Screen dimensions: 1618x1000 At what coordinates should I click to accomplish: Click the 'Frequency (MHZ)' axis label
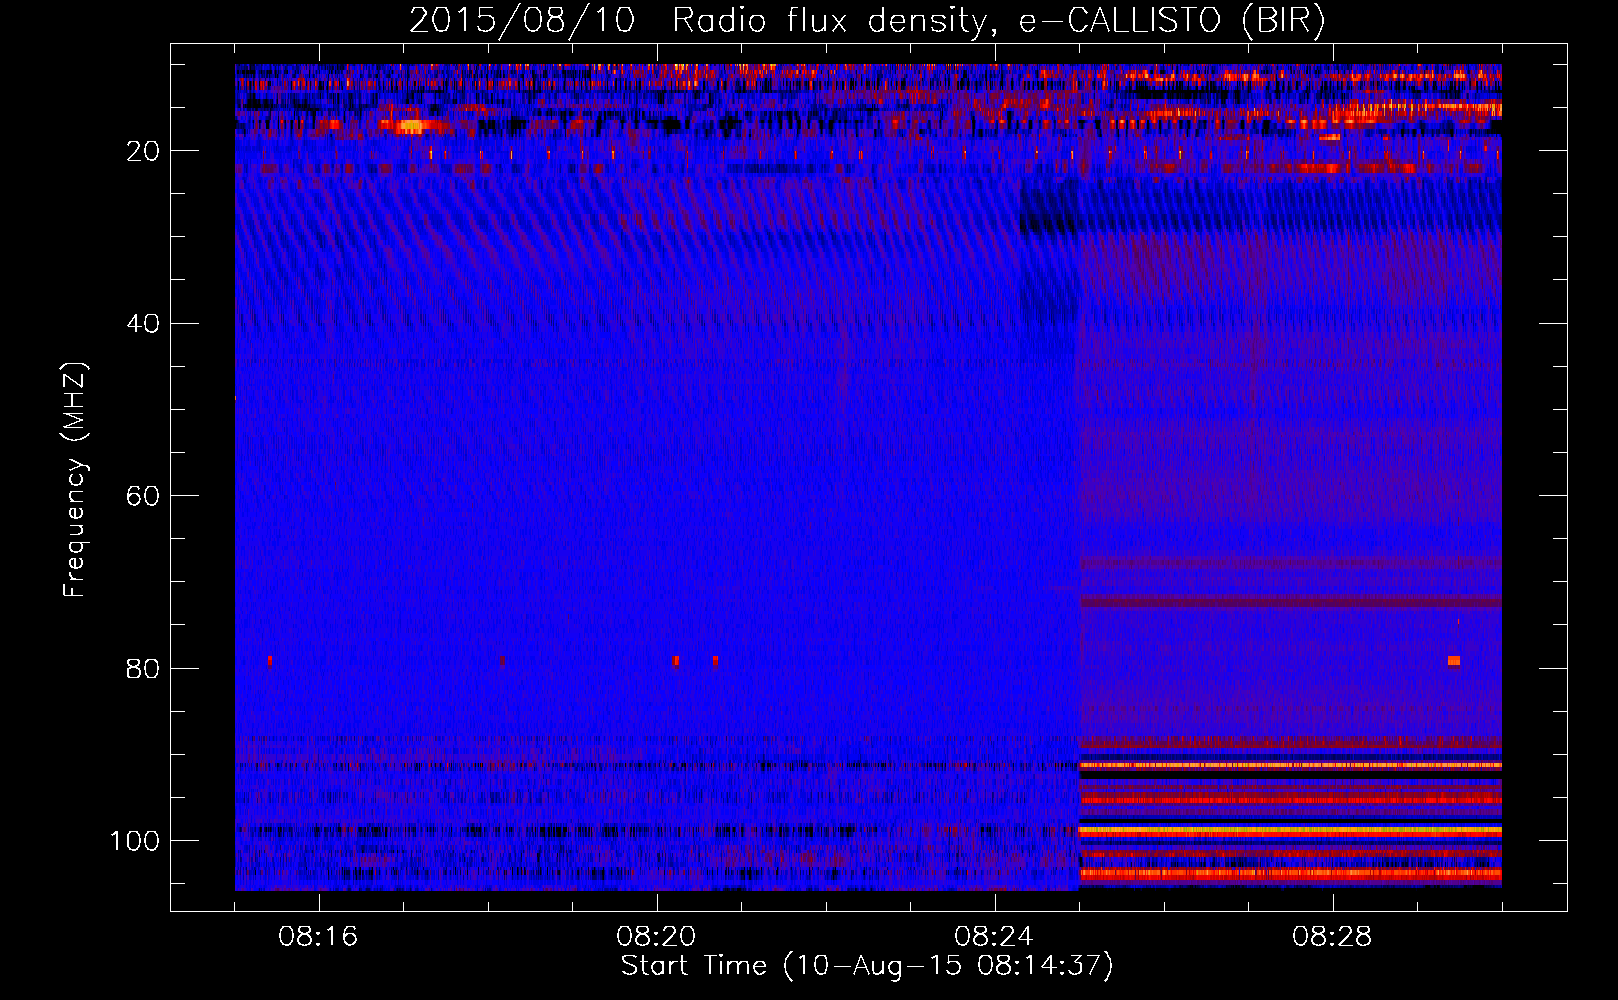point(76,480)
